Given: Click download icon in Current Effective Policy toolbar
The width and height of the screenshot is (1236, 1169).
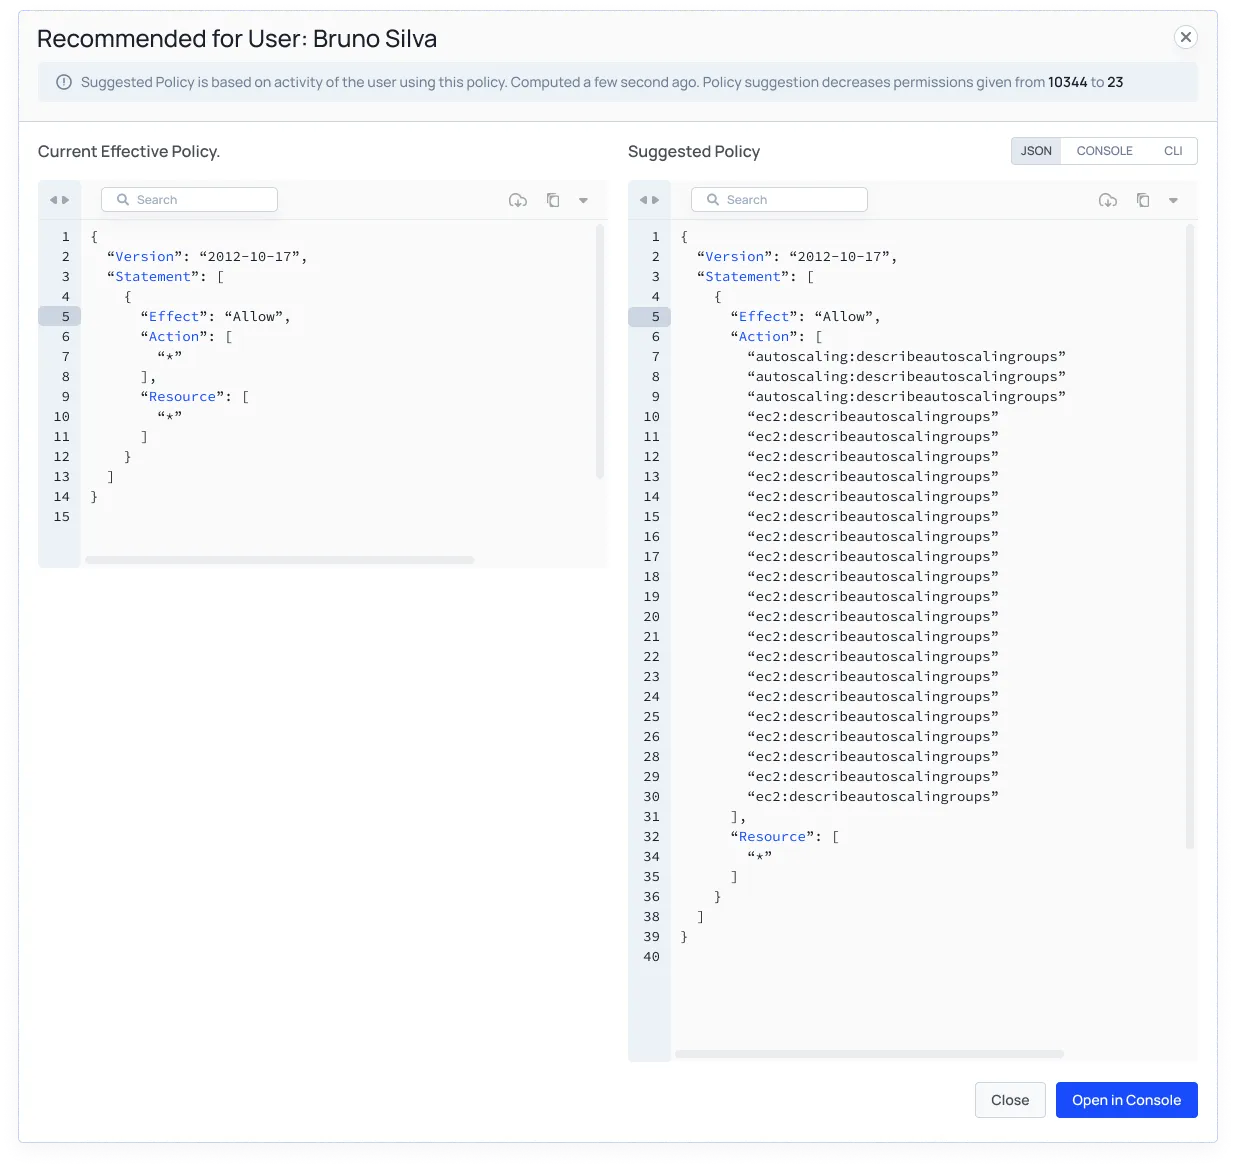Looking at the screenshot, I should pyautogui.click(x=518, y=200).
